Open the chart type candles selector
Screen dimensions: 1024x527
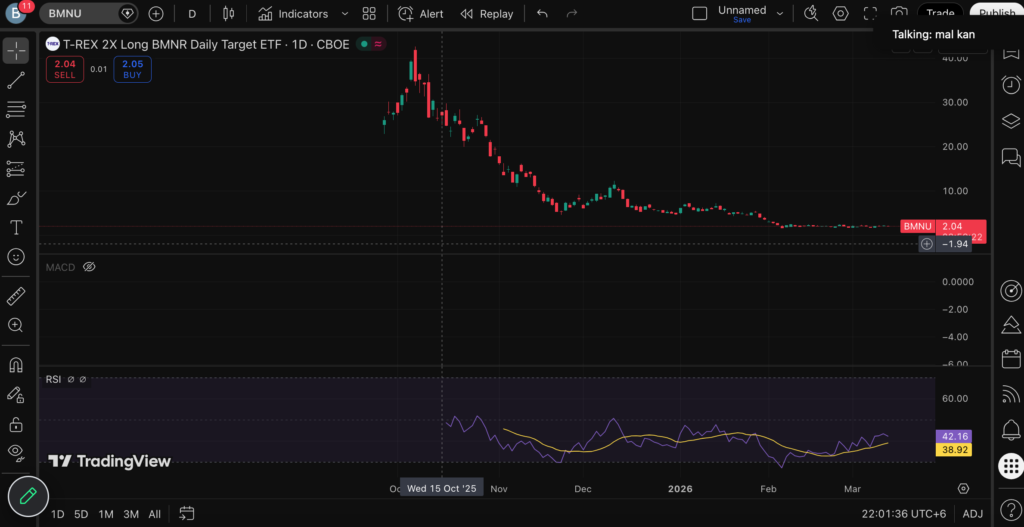pos(228,14)
